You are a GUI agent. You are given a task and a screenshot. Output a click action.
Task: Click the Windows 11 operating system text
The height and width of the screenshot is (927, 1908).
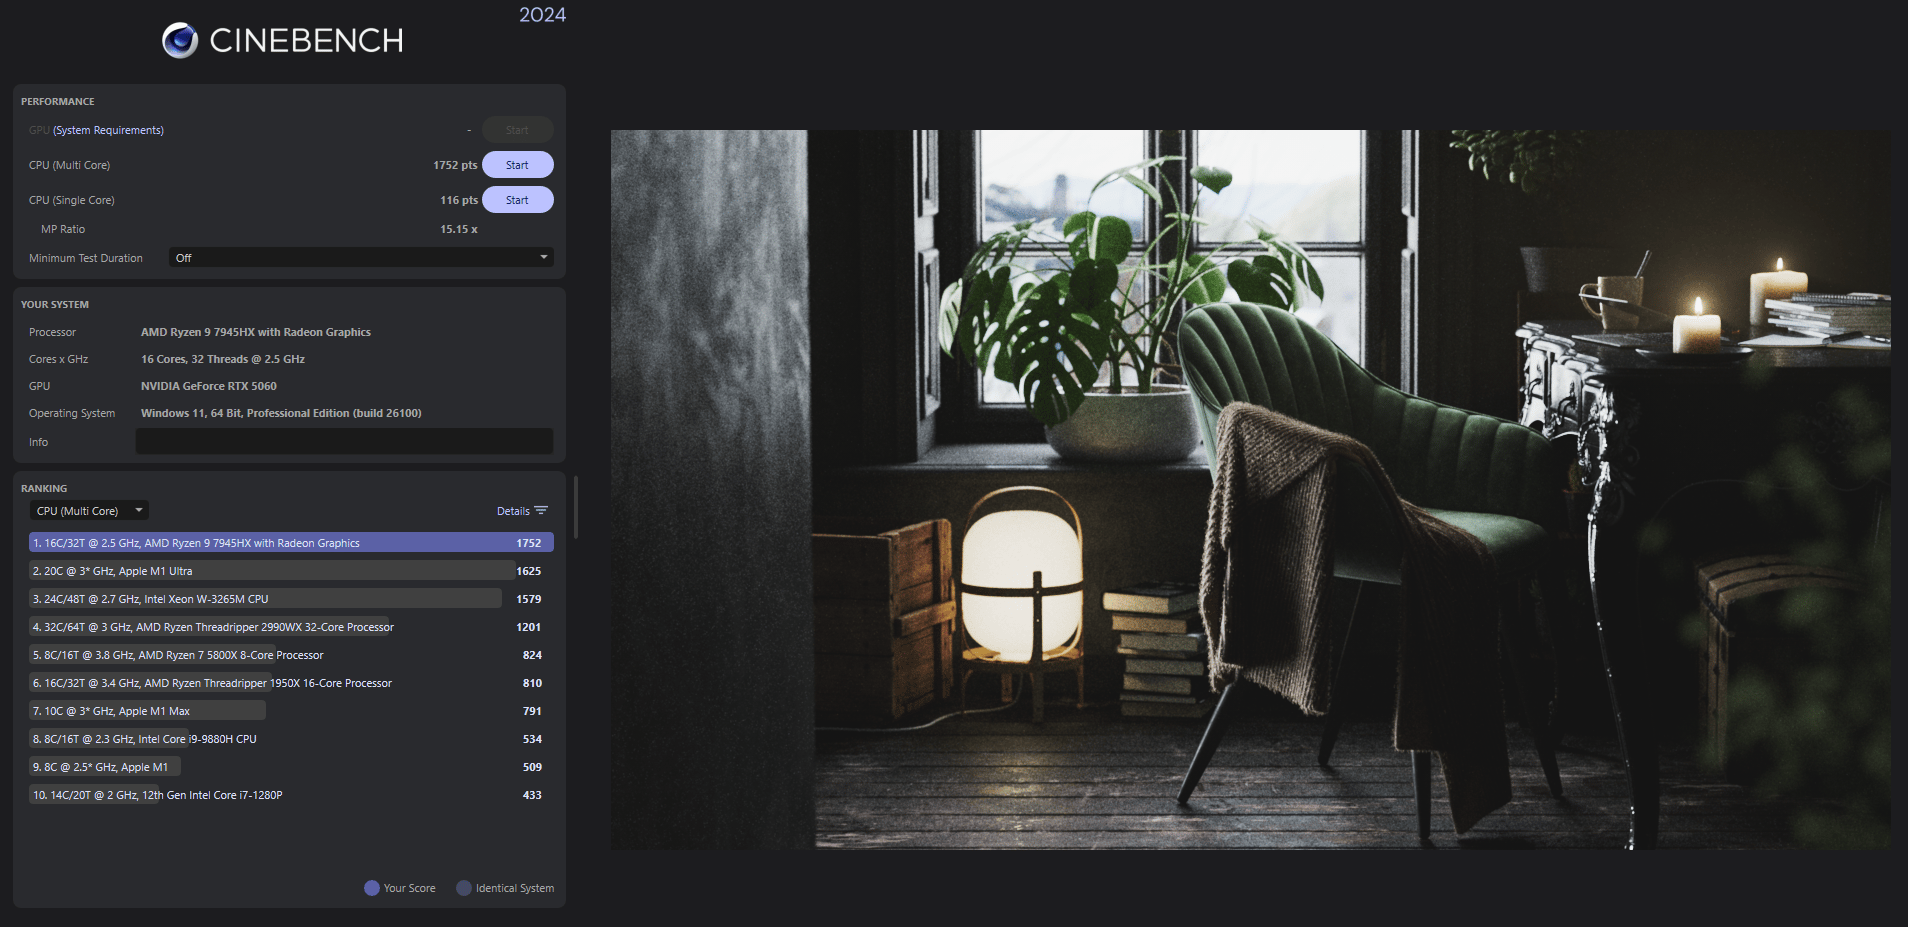[281, 413]
